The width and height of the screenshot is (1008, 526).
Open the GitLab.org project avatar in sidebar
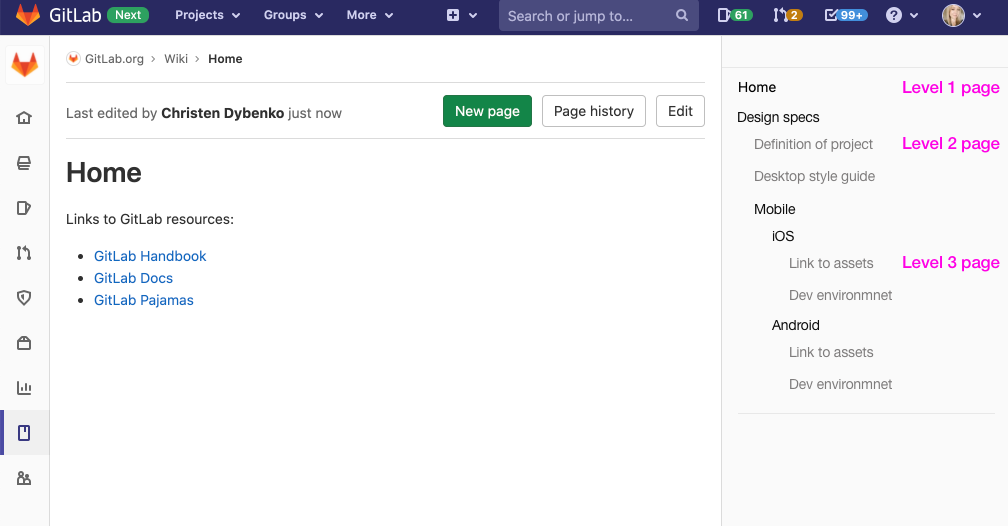(24, 65)
